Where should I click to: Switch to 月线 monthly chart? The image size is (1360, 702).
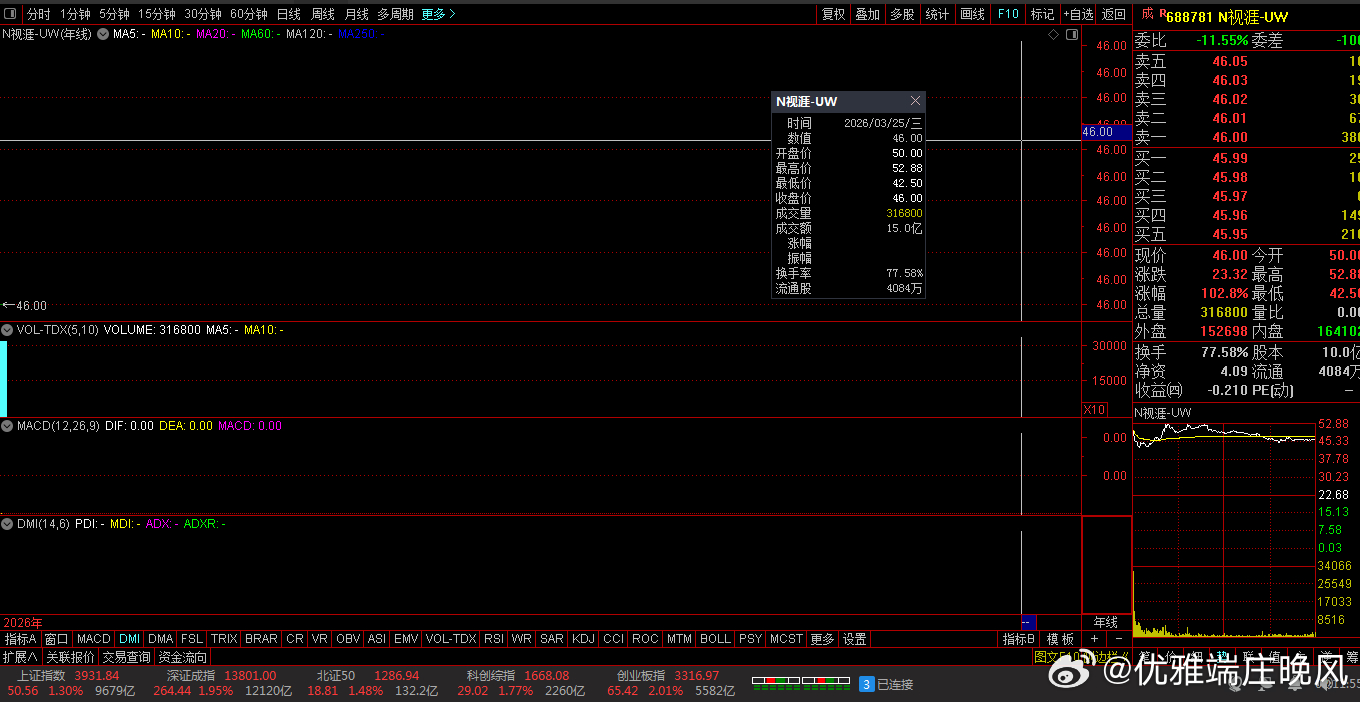pos(356,14)
